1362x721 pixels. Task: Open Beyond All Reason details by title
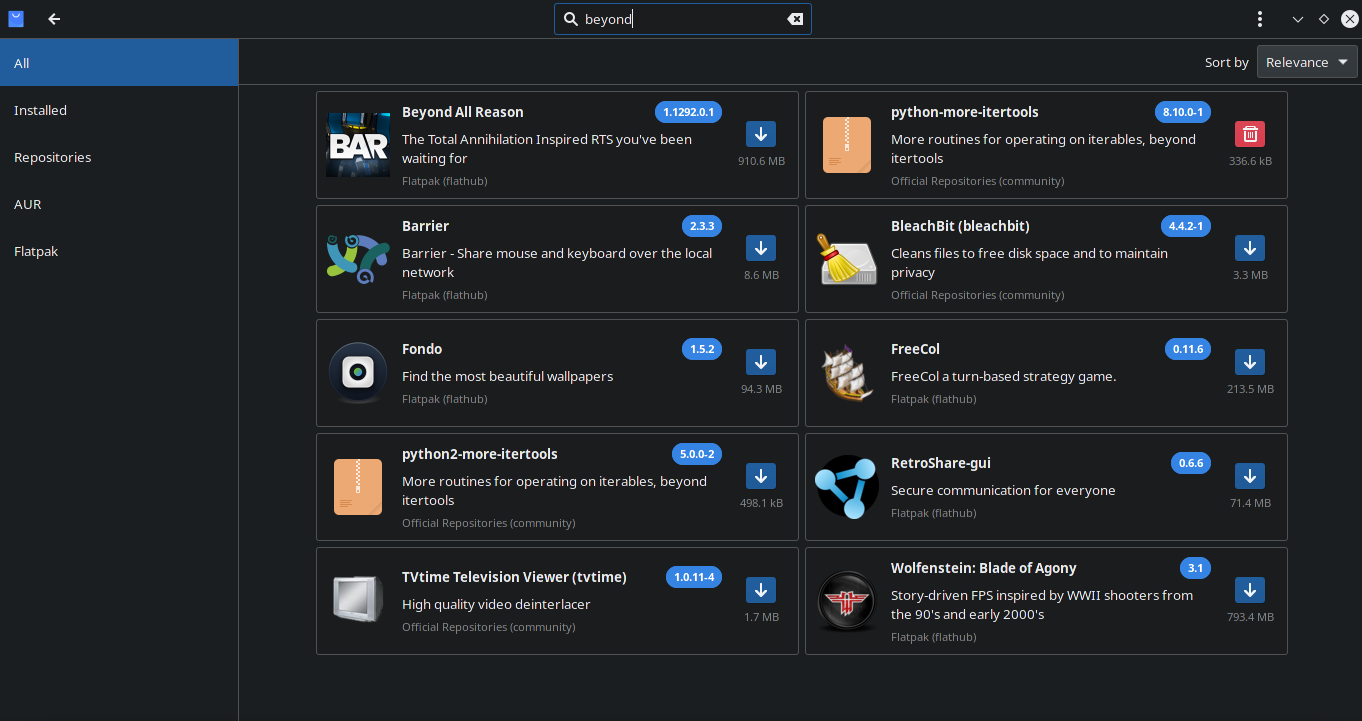tap(462, 112)
